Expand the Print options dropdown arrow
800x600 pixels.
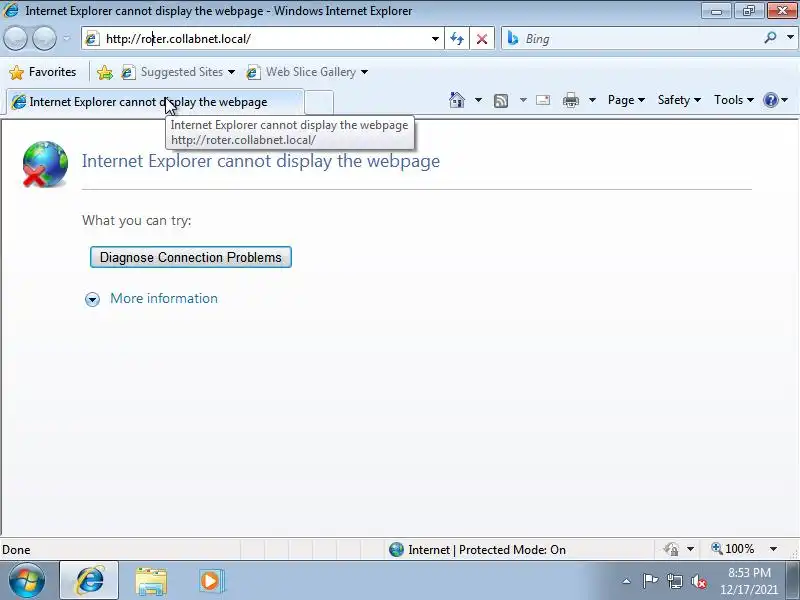click(x=592, y=100)
